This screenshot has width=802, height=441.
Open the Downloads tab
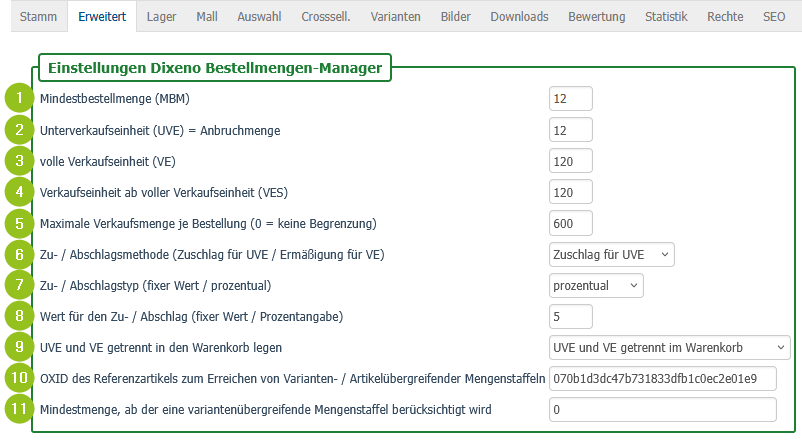click(519, 16)
